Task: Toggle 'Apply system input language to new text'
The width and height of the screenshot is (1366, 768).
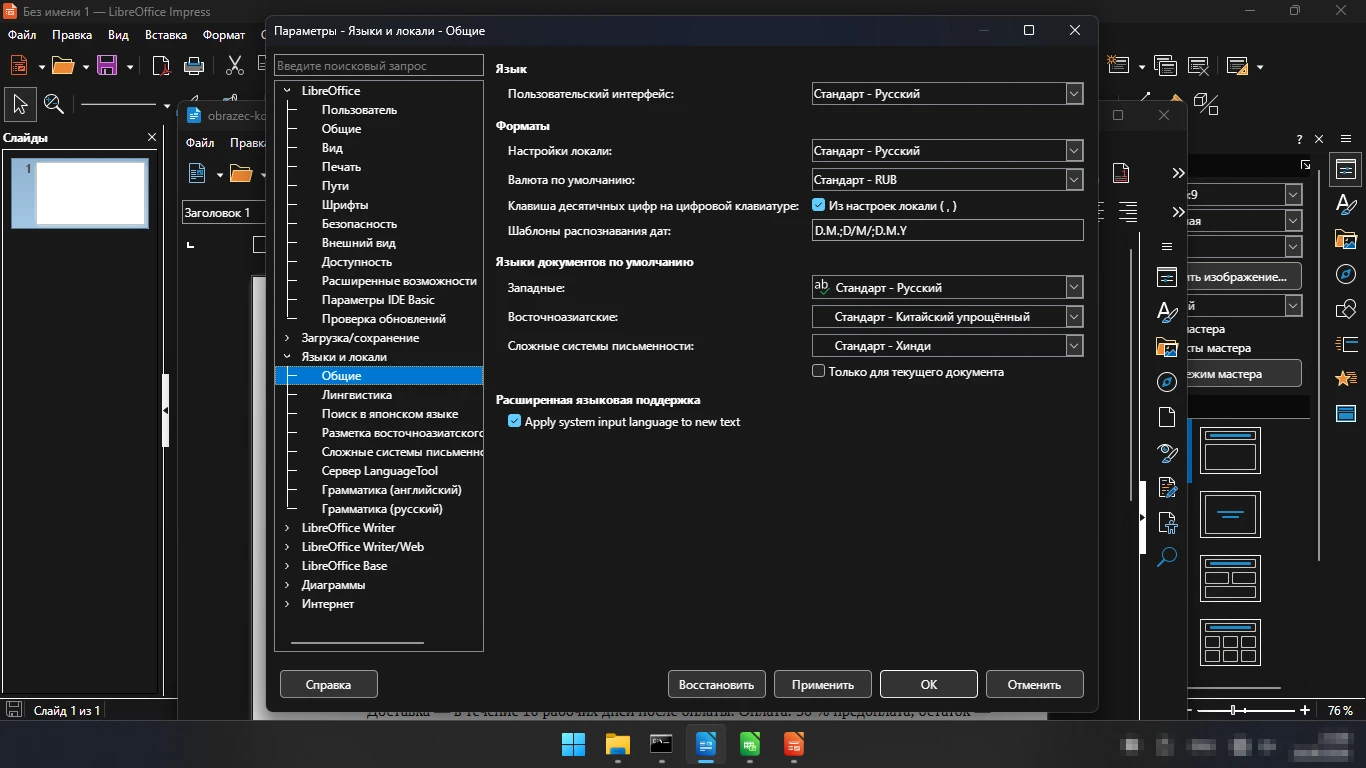Action: 514,421
